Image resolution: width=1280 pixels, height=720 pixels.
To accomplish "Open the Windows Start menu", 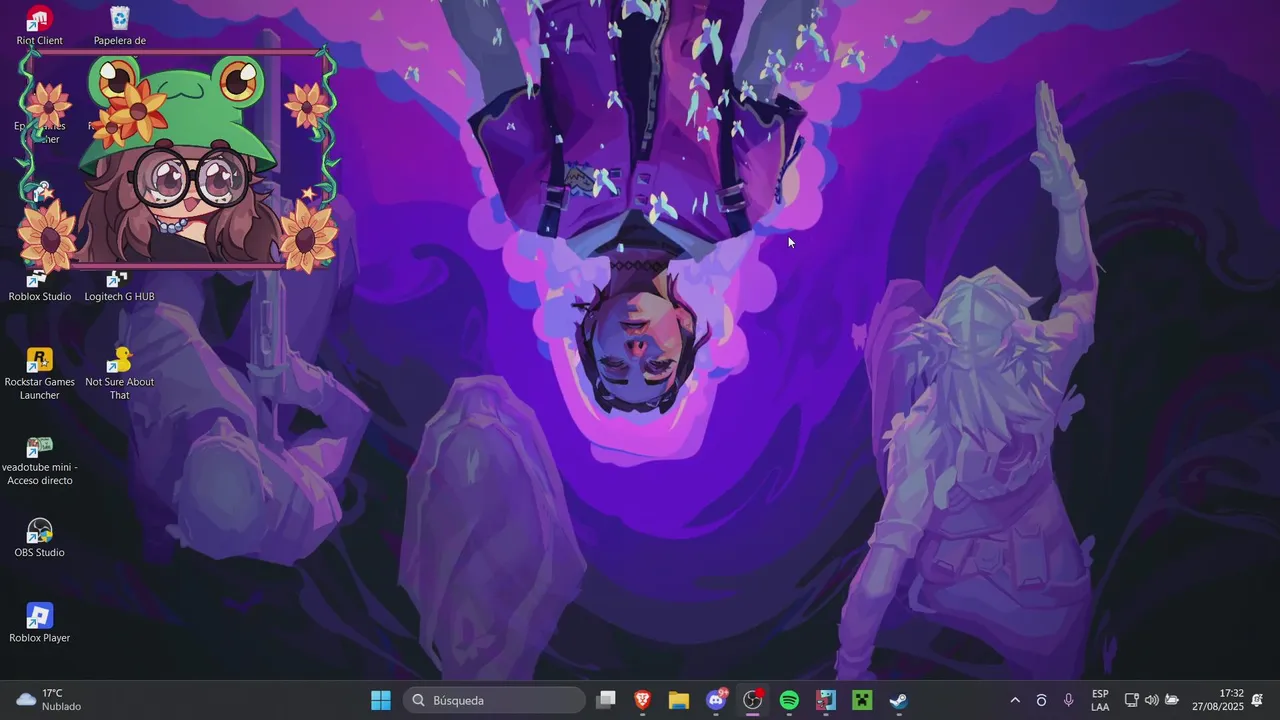I will (381, 700).
